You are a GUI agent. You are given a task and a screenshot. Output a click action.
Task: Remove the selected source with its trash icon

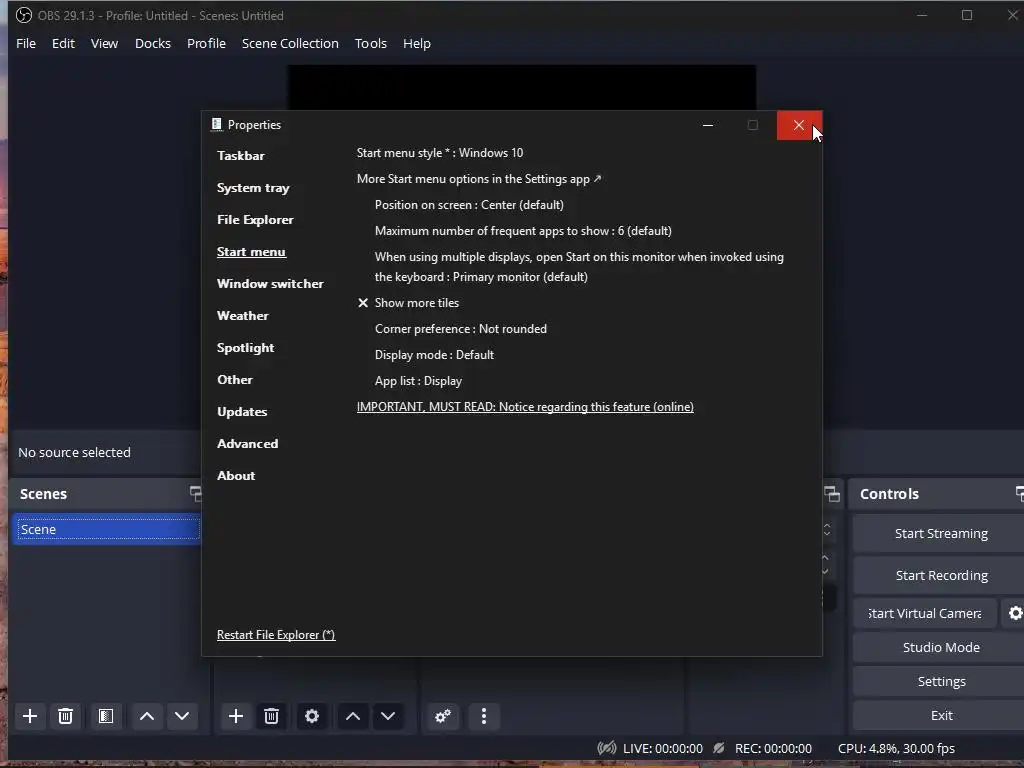click(272, 716)
